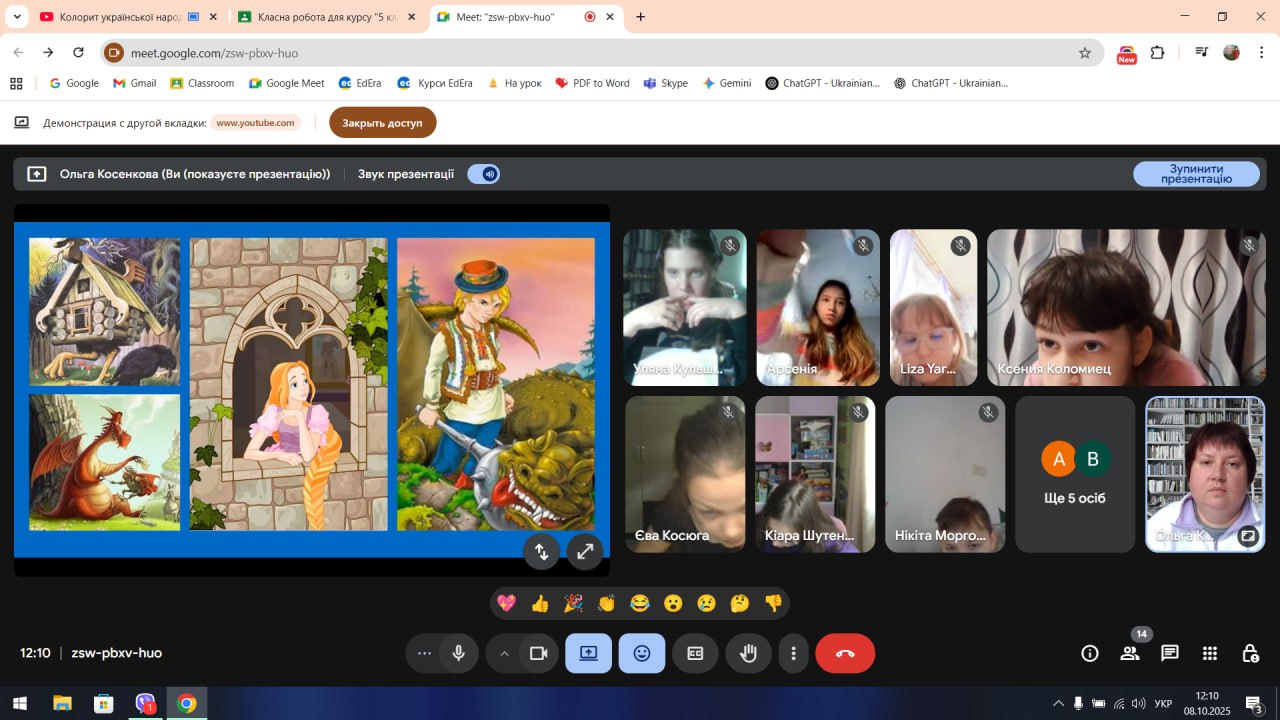The image size is (1280, 720).
Task: Send the thumbs up emoji reaction
Action: [540, 603]
